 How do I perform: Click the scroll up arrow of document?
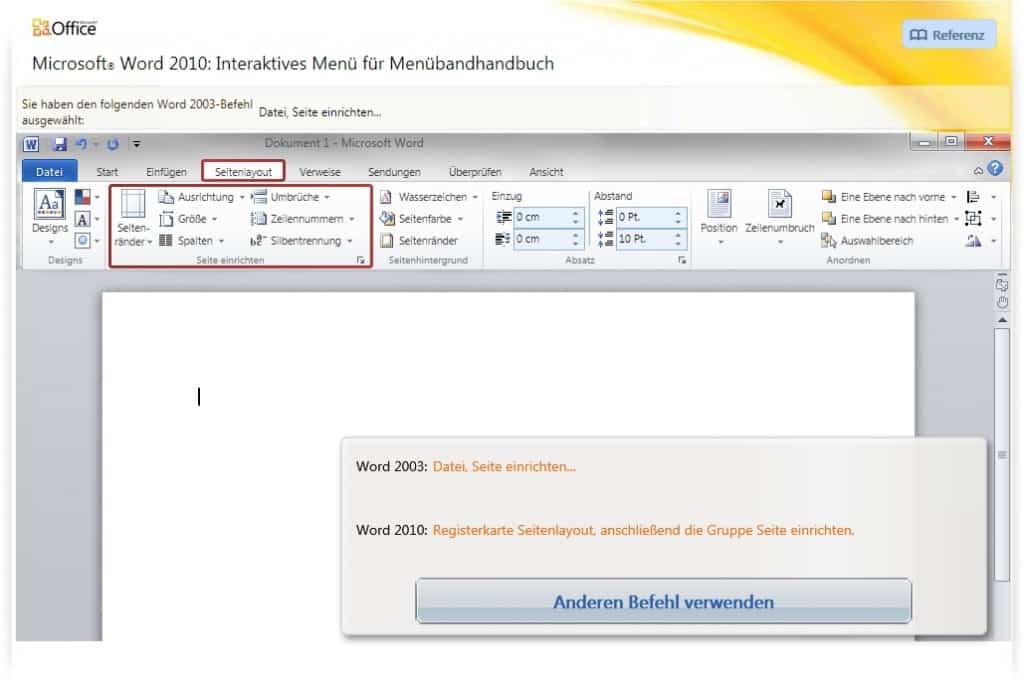pos(1002,321)
